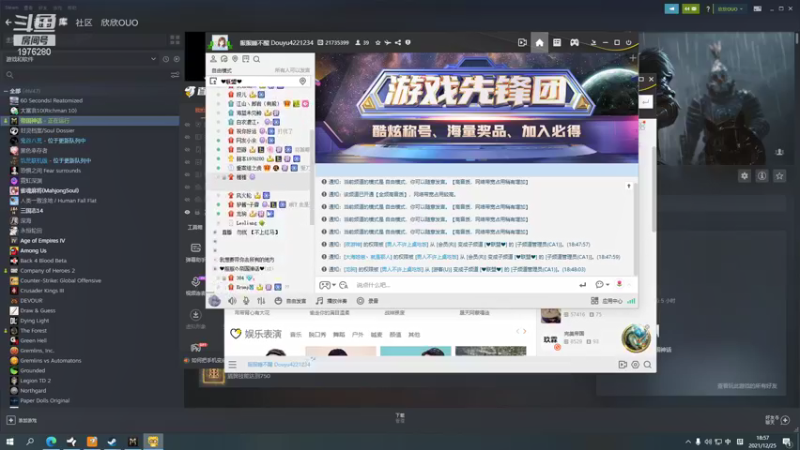
Task: Open Steam download manager at bottom center
Action: 400,418
